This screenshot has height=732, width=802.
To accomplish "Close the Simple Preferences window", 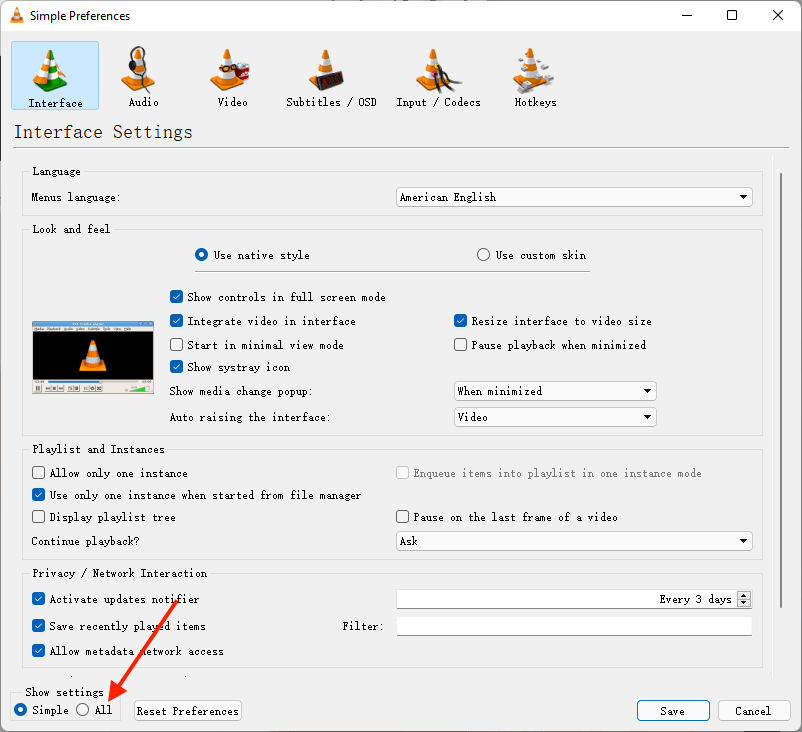I will 778,15.
